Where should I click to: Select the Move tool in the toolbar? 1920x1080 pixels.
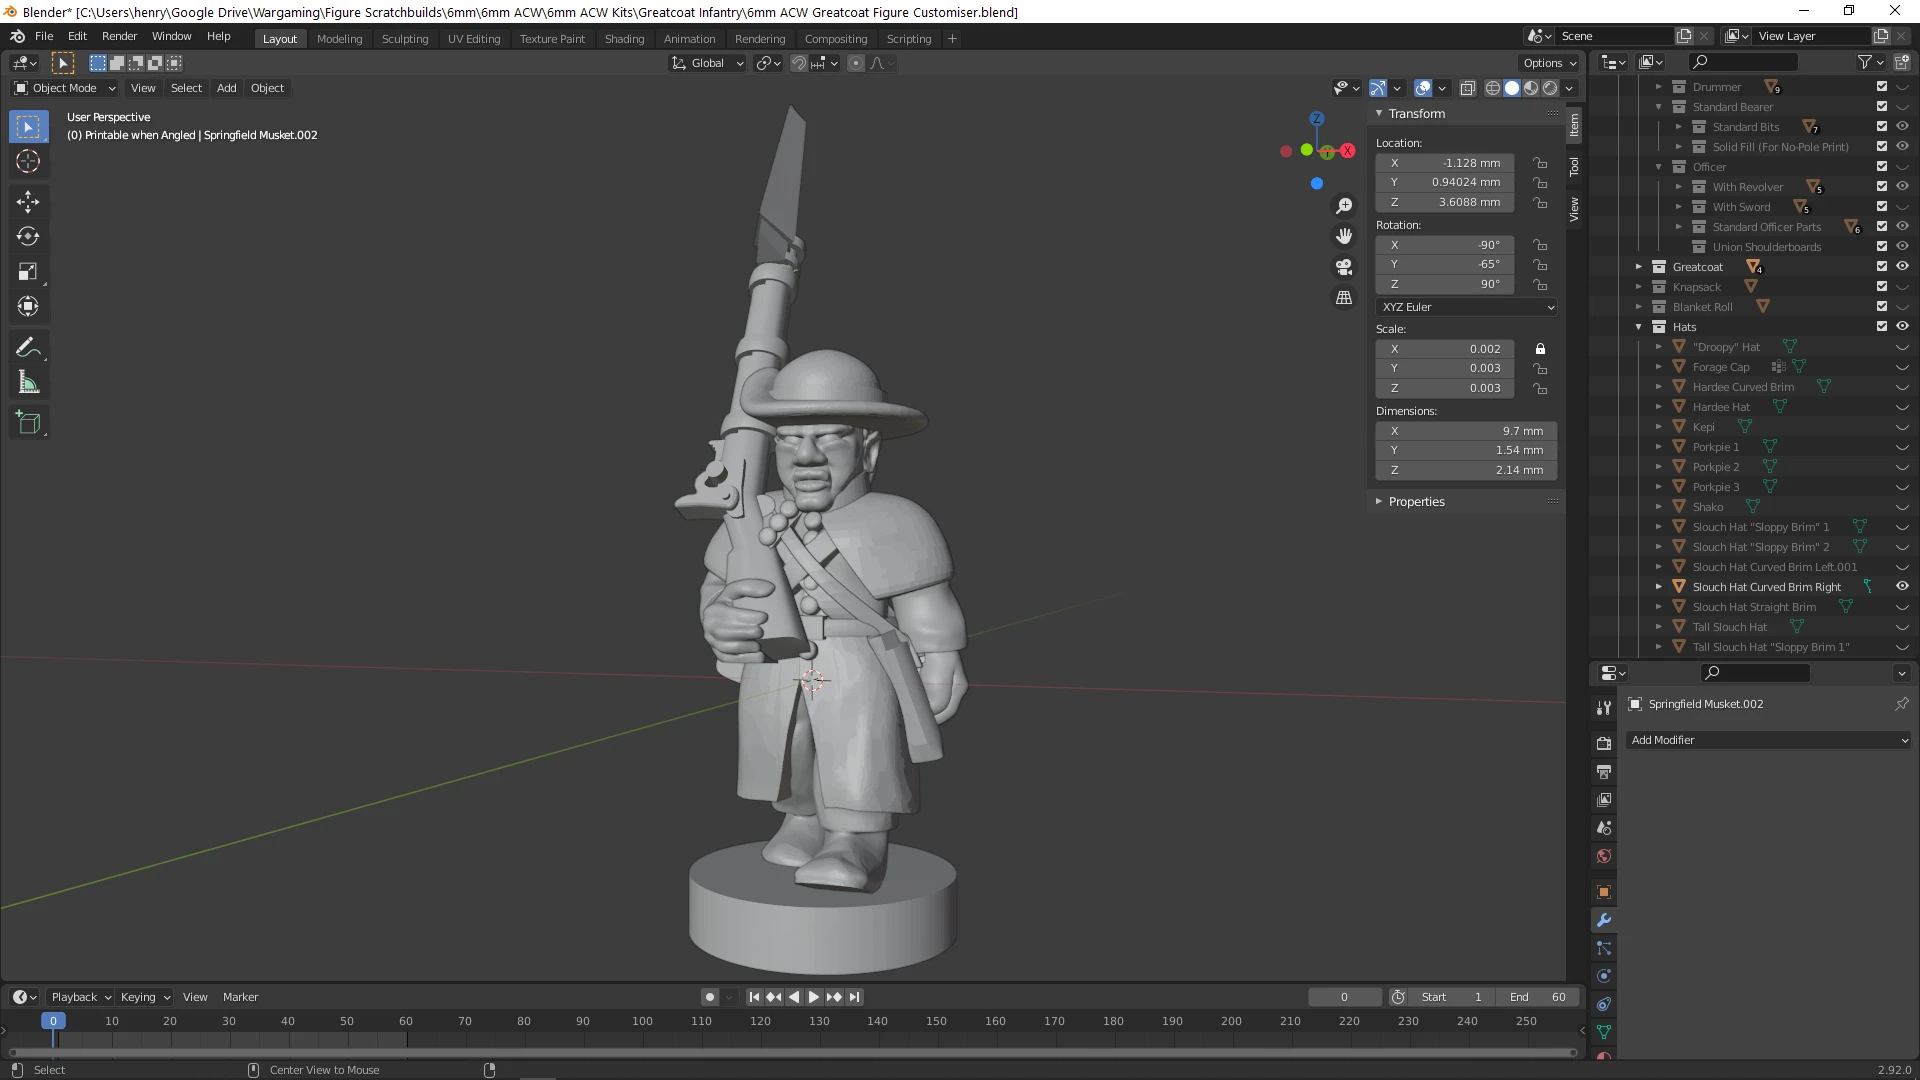28,202
